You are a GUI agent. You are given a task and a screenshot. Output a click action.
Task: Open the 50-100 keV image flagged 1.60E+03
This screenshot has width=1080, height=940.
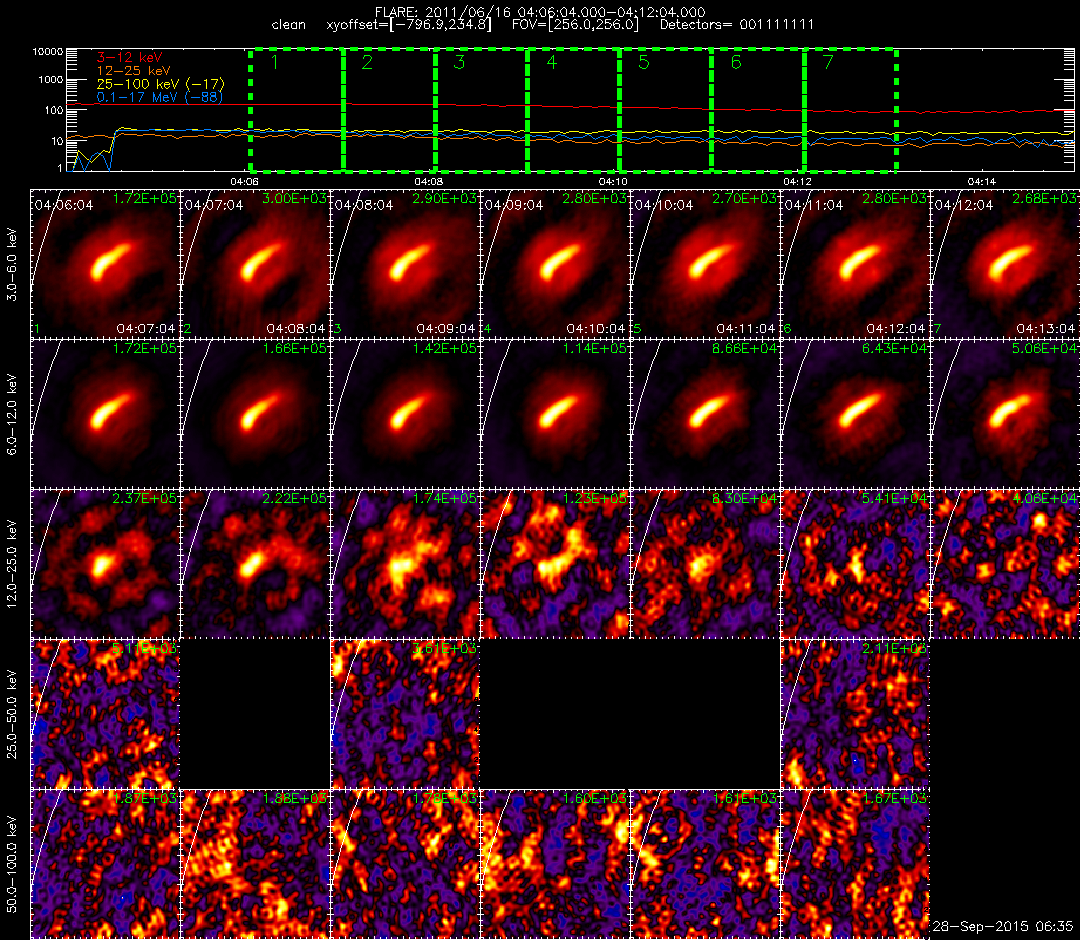click(555, 864)
